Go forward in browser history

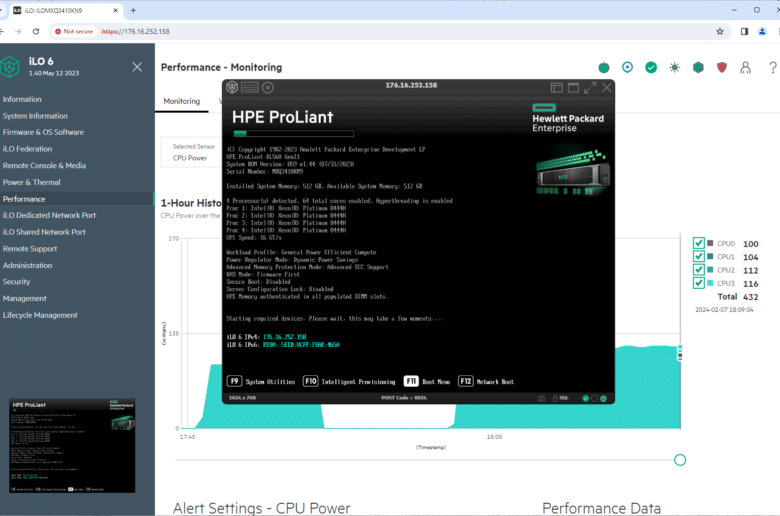[18, 31]
